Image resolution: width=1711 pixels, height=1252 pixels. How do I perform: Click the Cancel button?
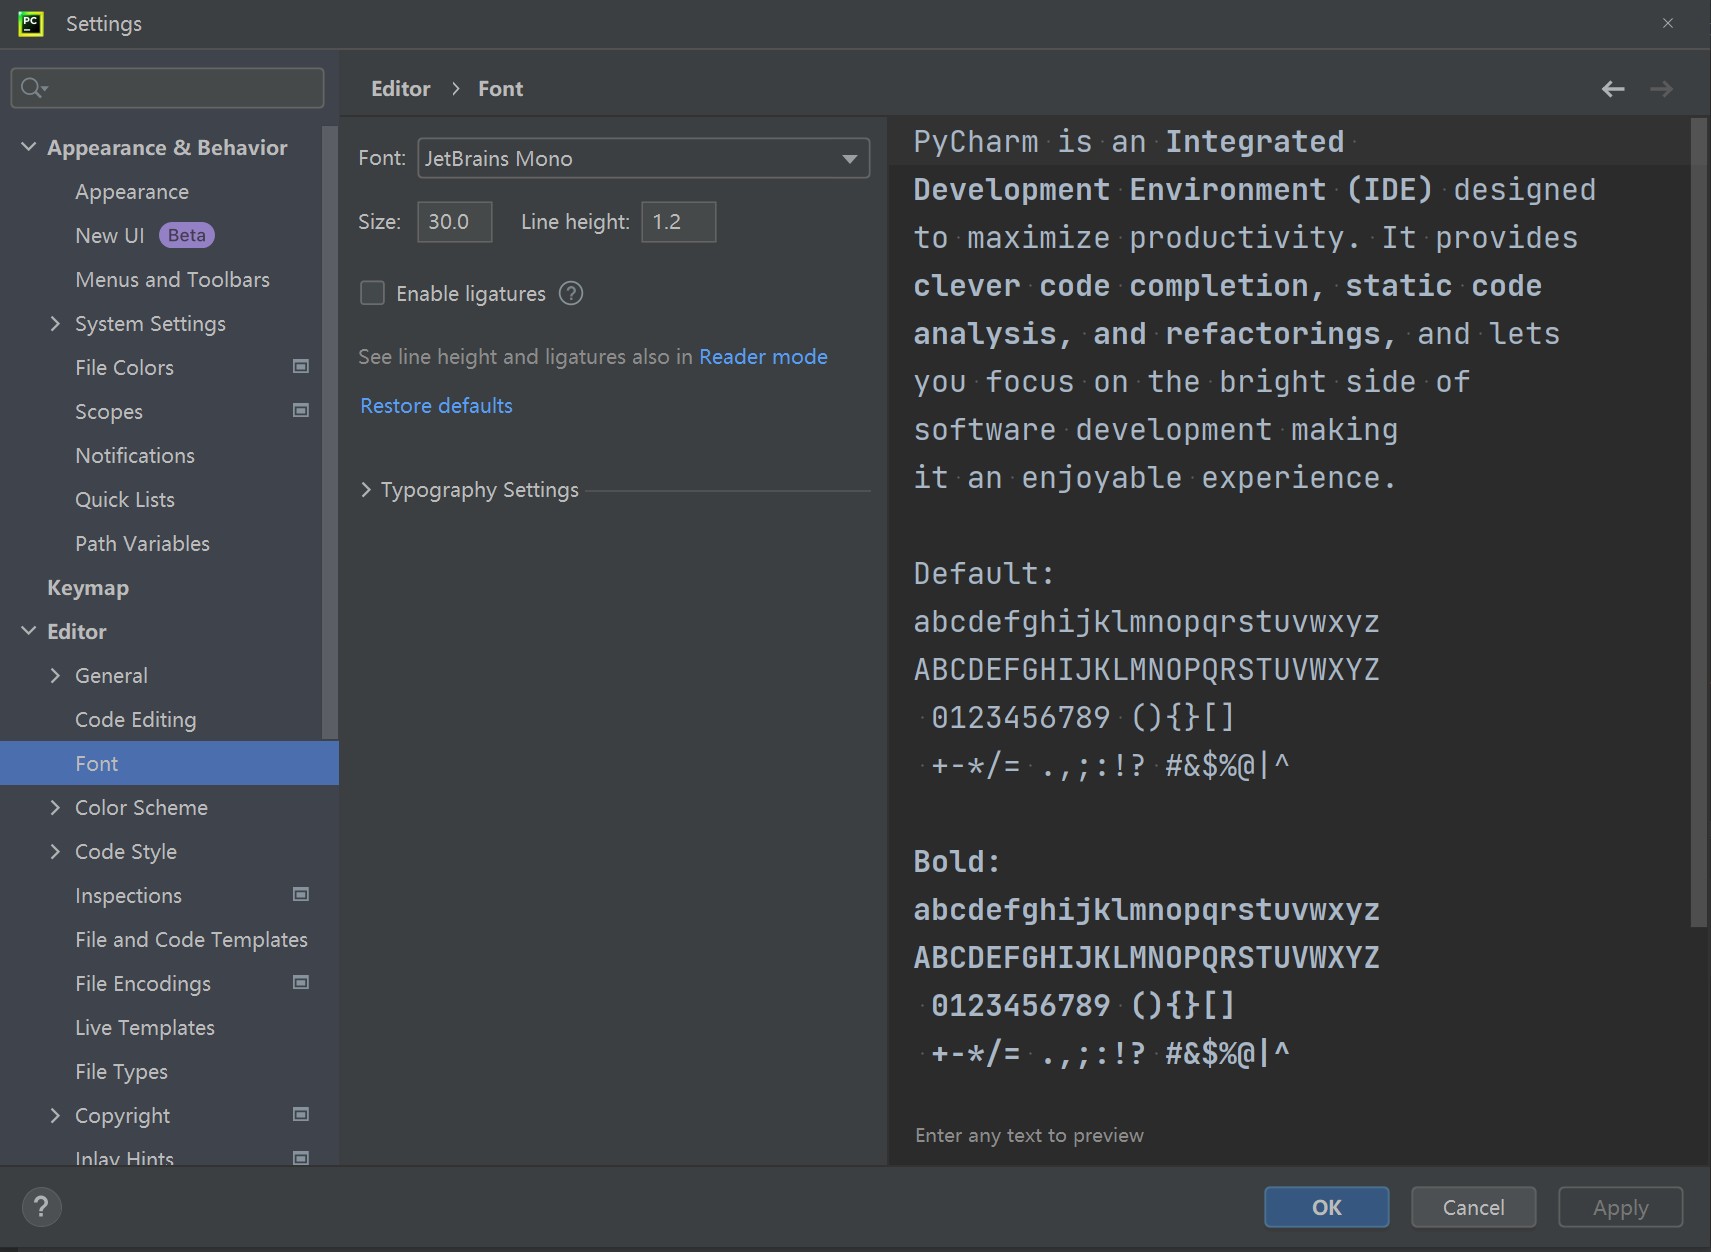click(x=1473, y=1207)
